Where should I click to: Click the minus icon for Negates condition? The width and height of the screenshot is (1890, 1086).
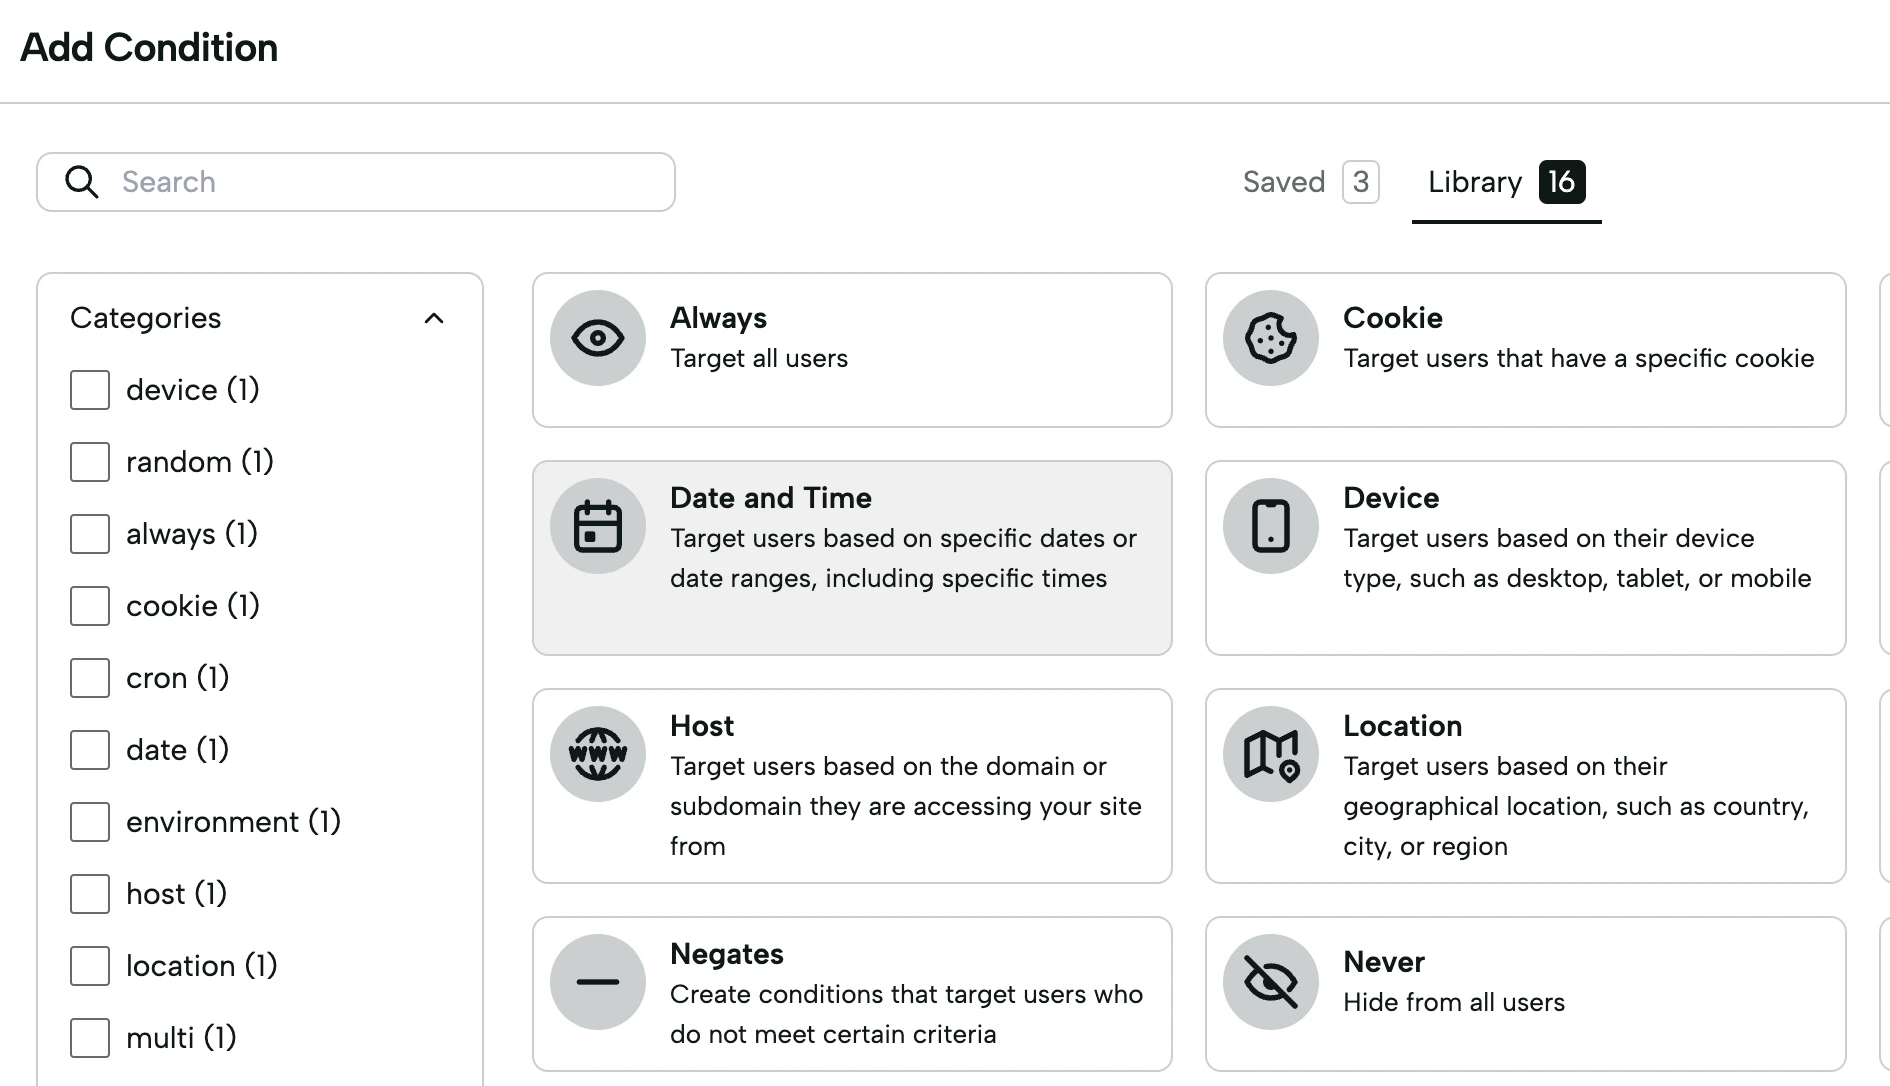[597, 982]
